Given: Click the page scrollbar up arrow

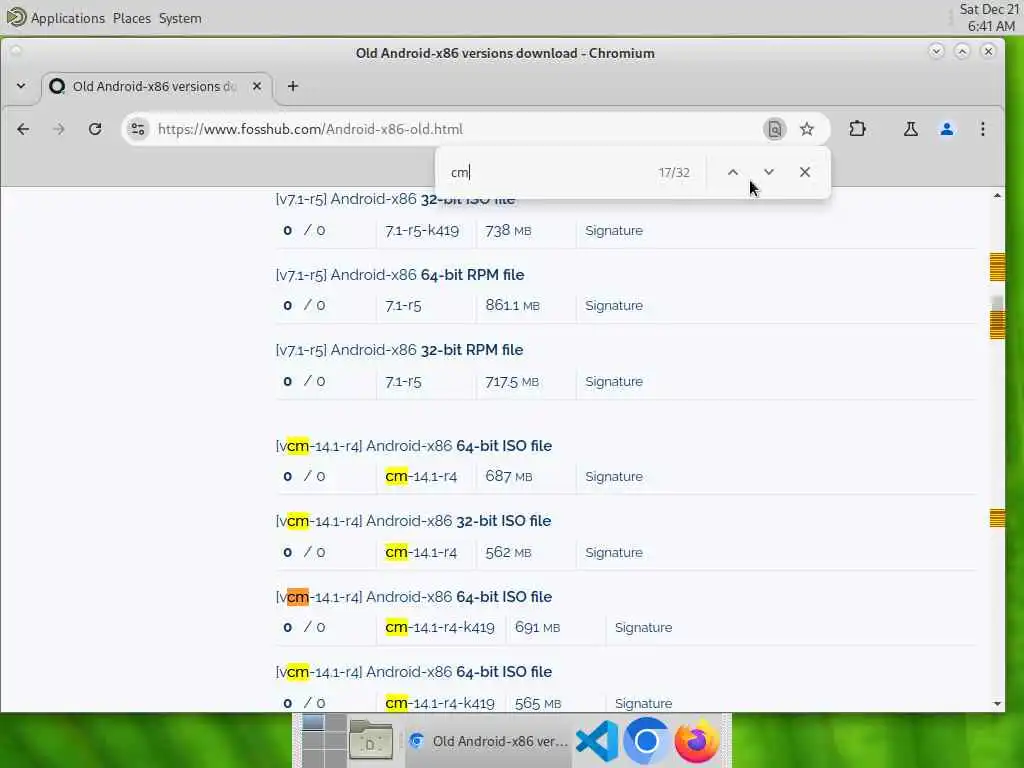Looking at the screenshot, I should pos(997,195).
